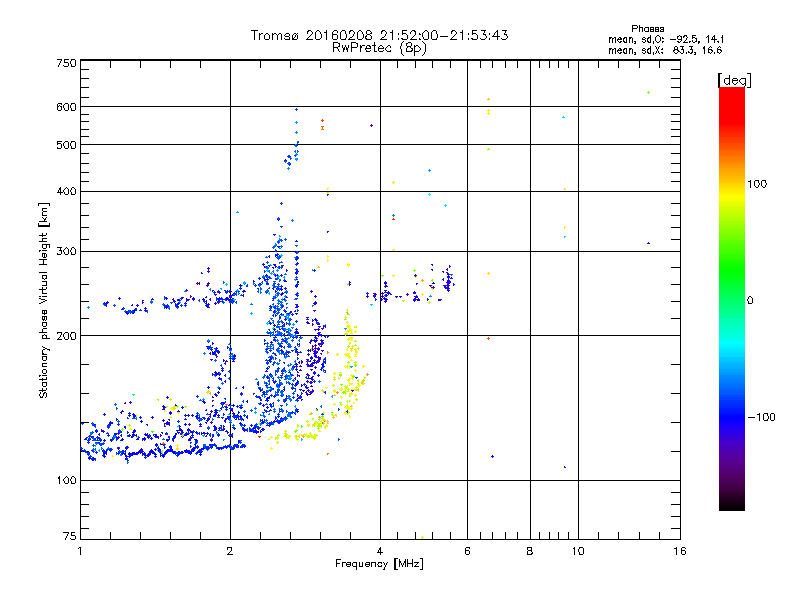This screenshot has height=600, width=800.
Task: Click the y-axis tick label '75'
Action: (x=70, y=536)
